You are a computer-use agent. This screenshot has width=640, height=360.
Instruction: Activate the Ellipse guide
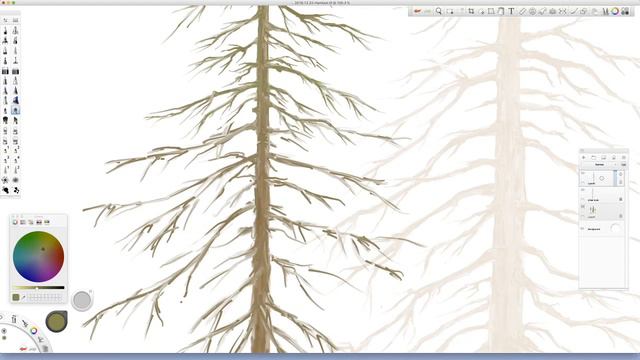tap(532, 11)
